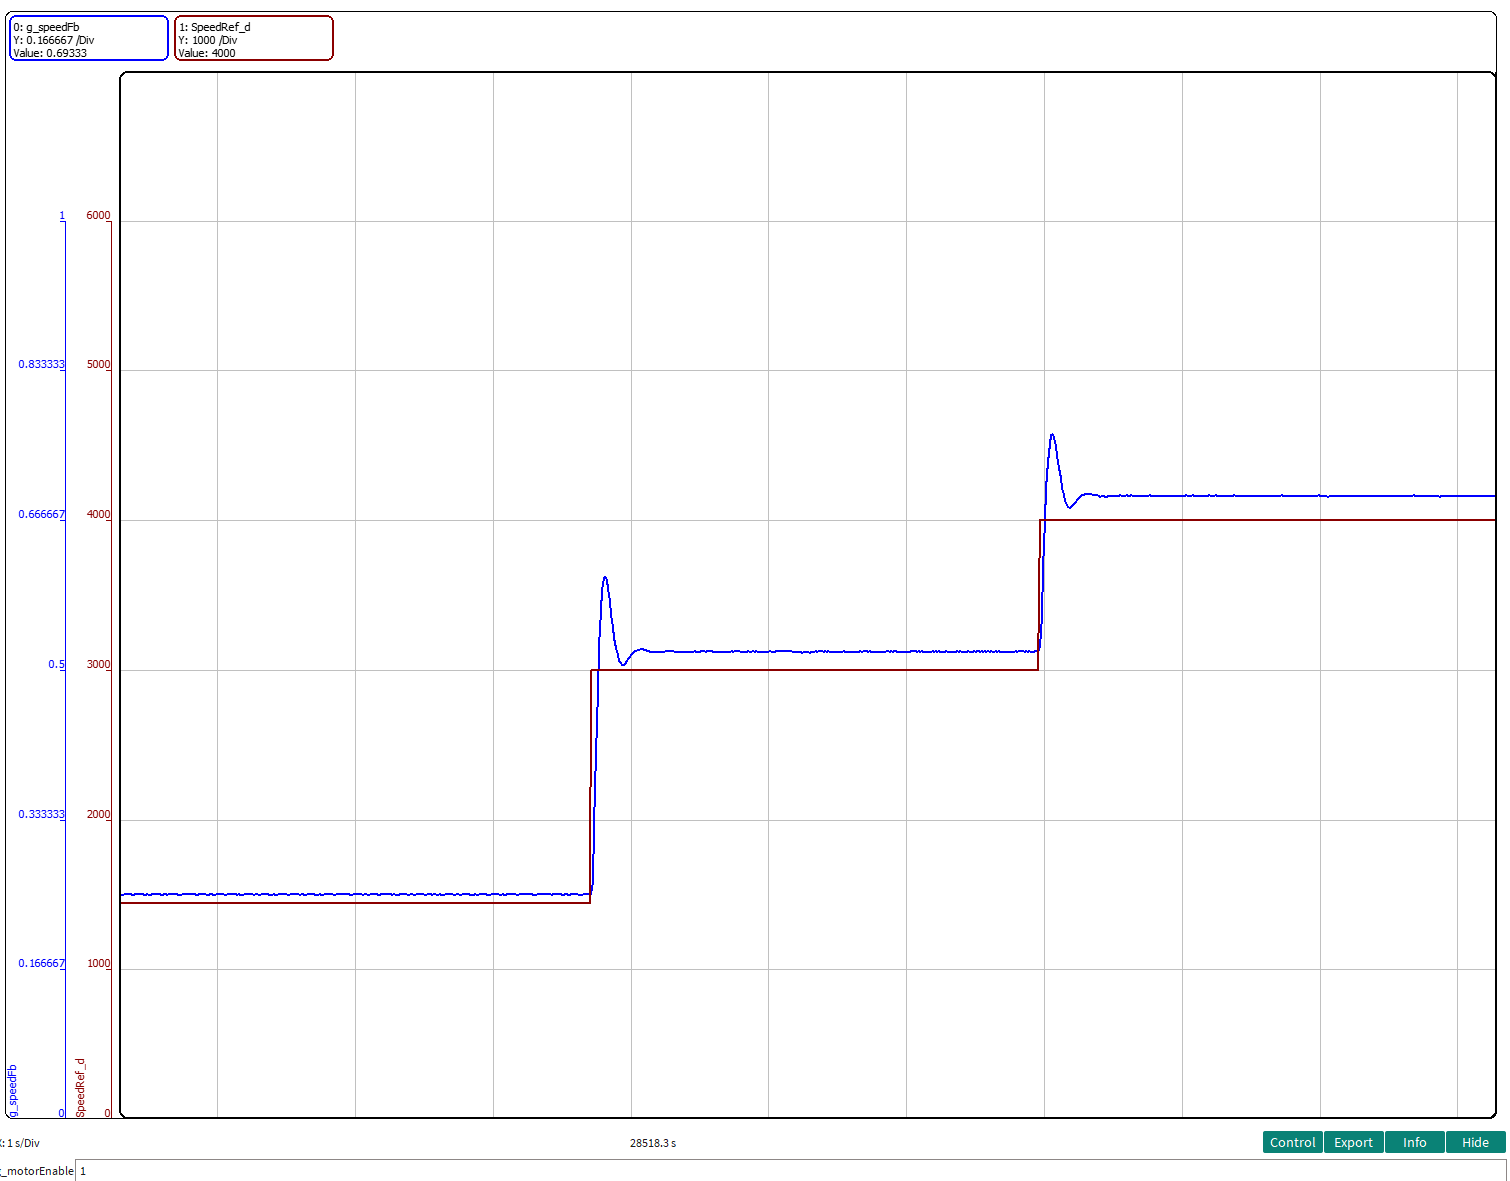Screen dimensions: 1510x1181
Task: Click the 2000 tick on red axis
Action: [x=98, y=815]
